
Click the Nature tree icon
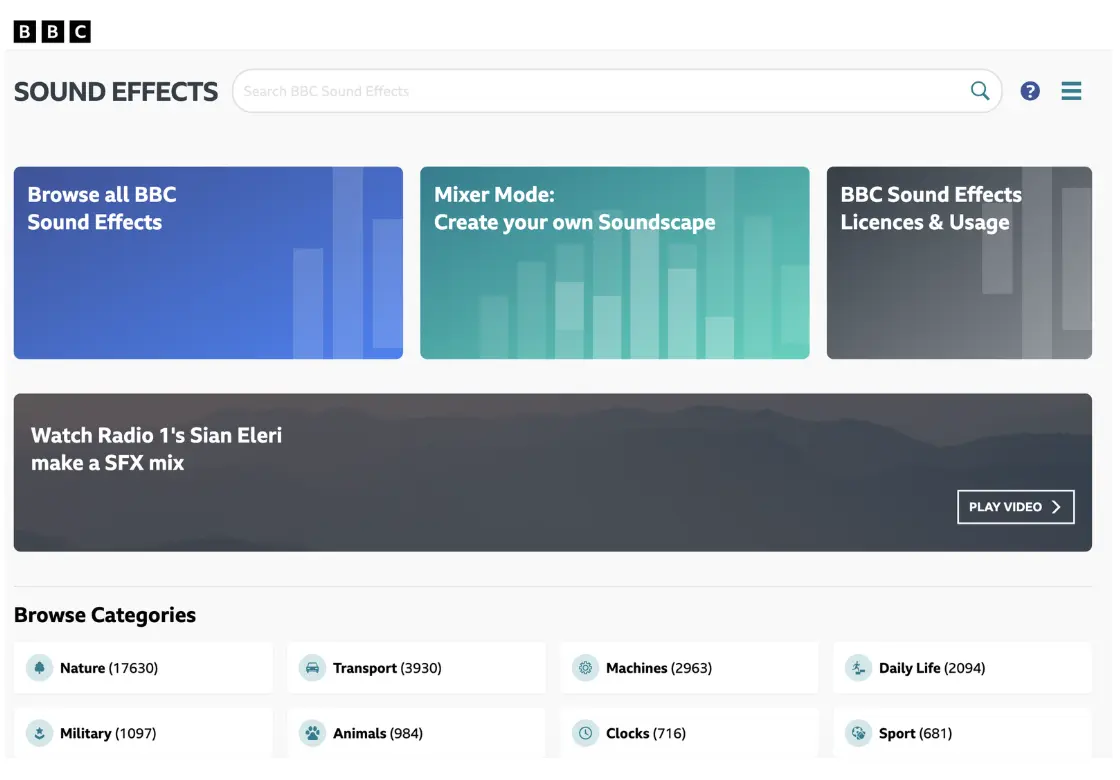[39, 668]
